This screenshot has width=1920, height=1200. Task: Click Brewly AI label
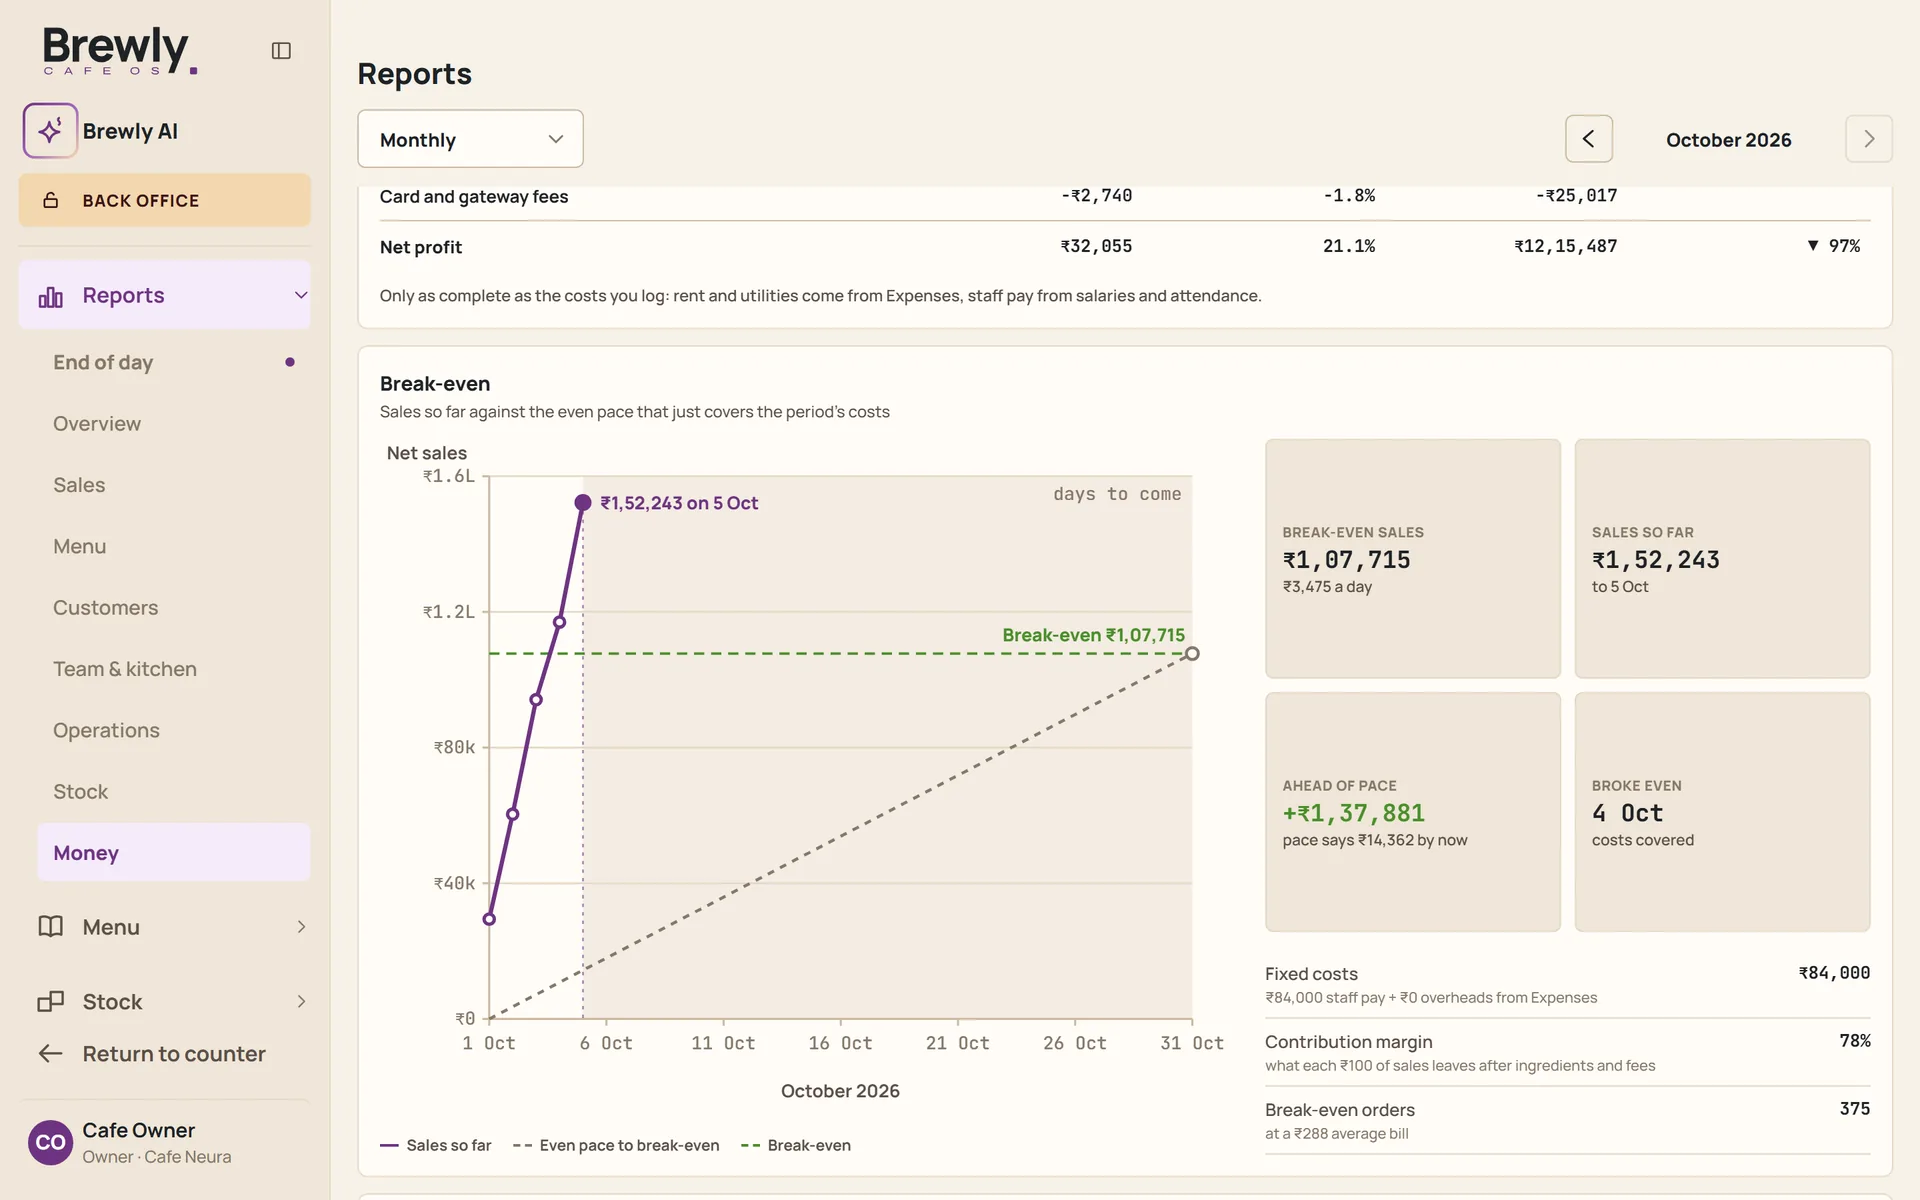(130, 131)
